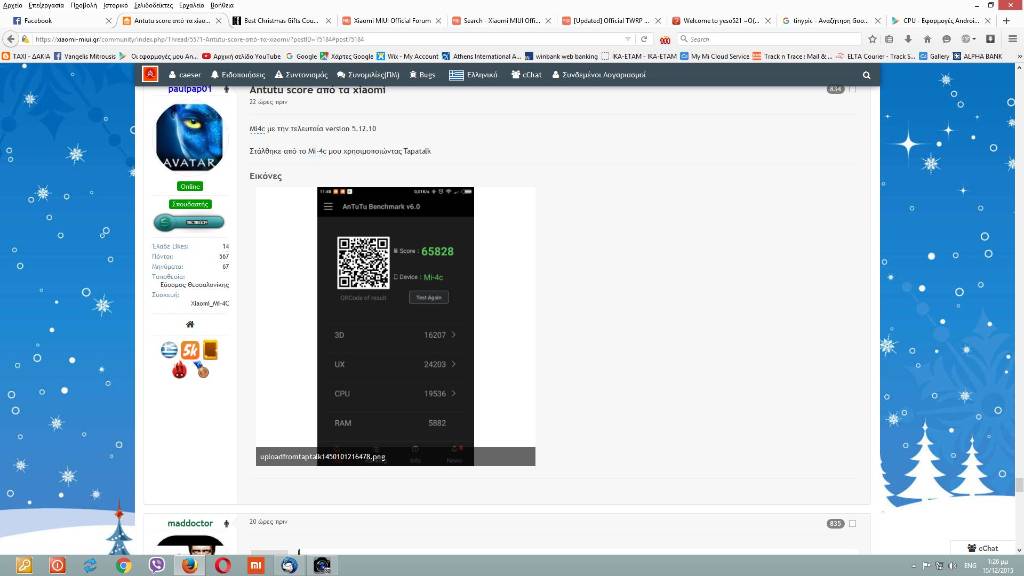Open the Pocket icon in the toolbar
The height and width of the screenshot is (576, 1024).
990,39
